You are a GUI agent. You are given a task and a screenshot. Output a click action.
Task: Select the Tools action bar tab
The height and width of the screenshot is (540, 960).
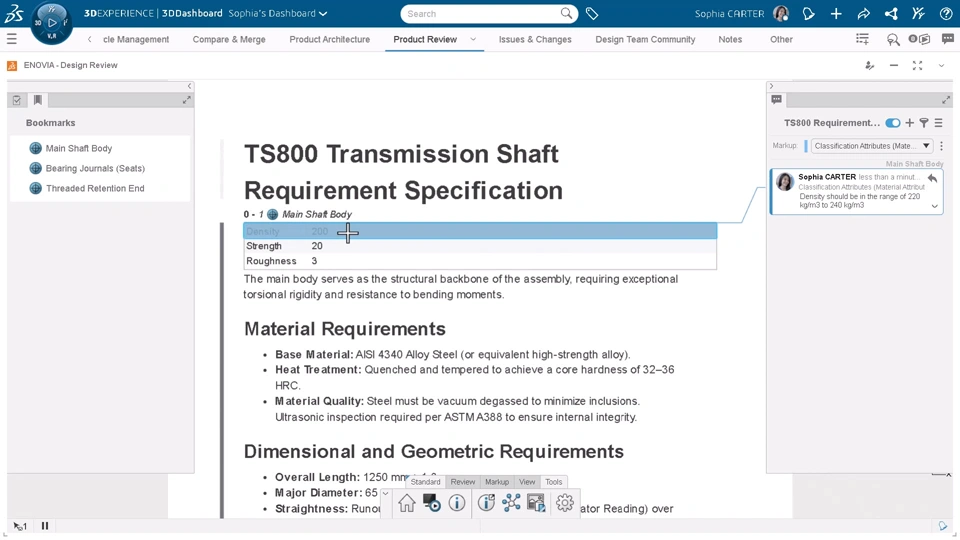553,482
